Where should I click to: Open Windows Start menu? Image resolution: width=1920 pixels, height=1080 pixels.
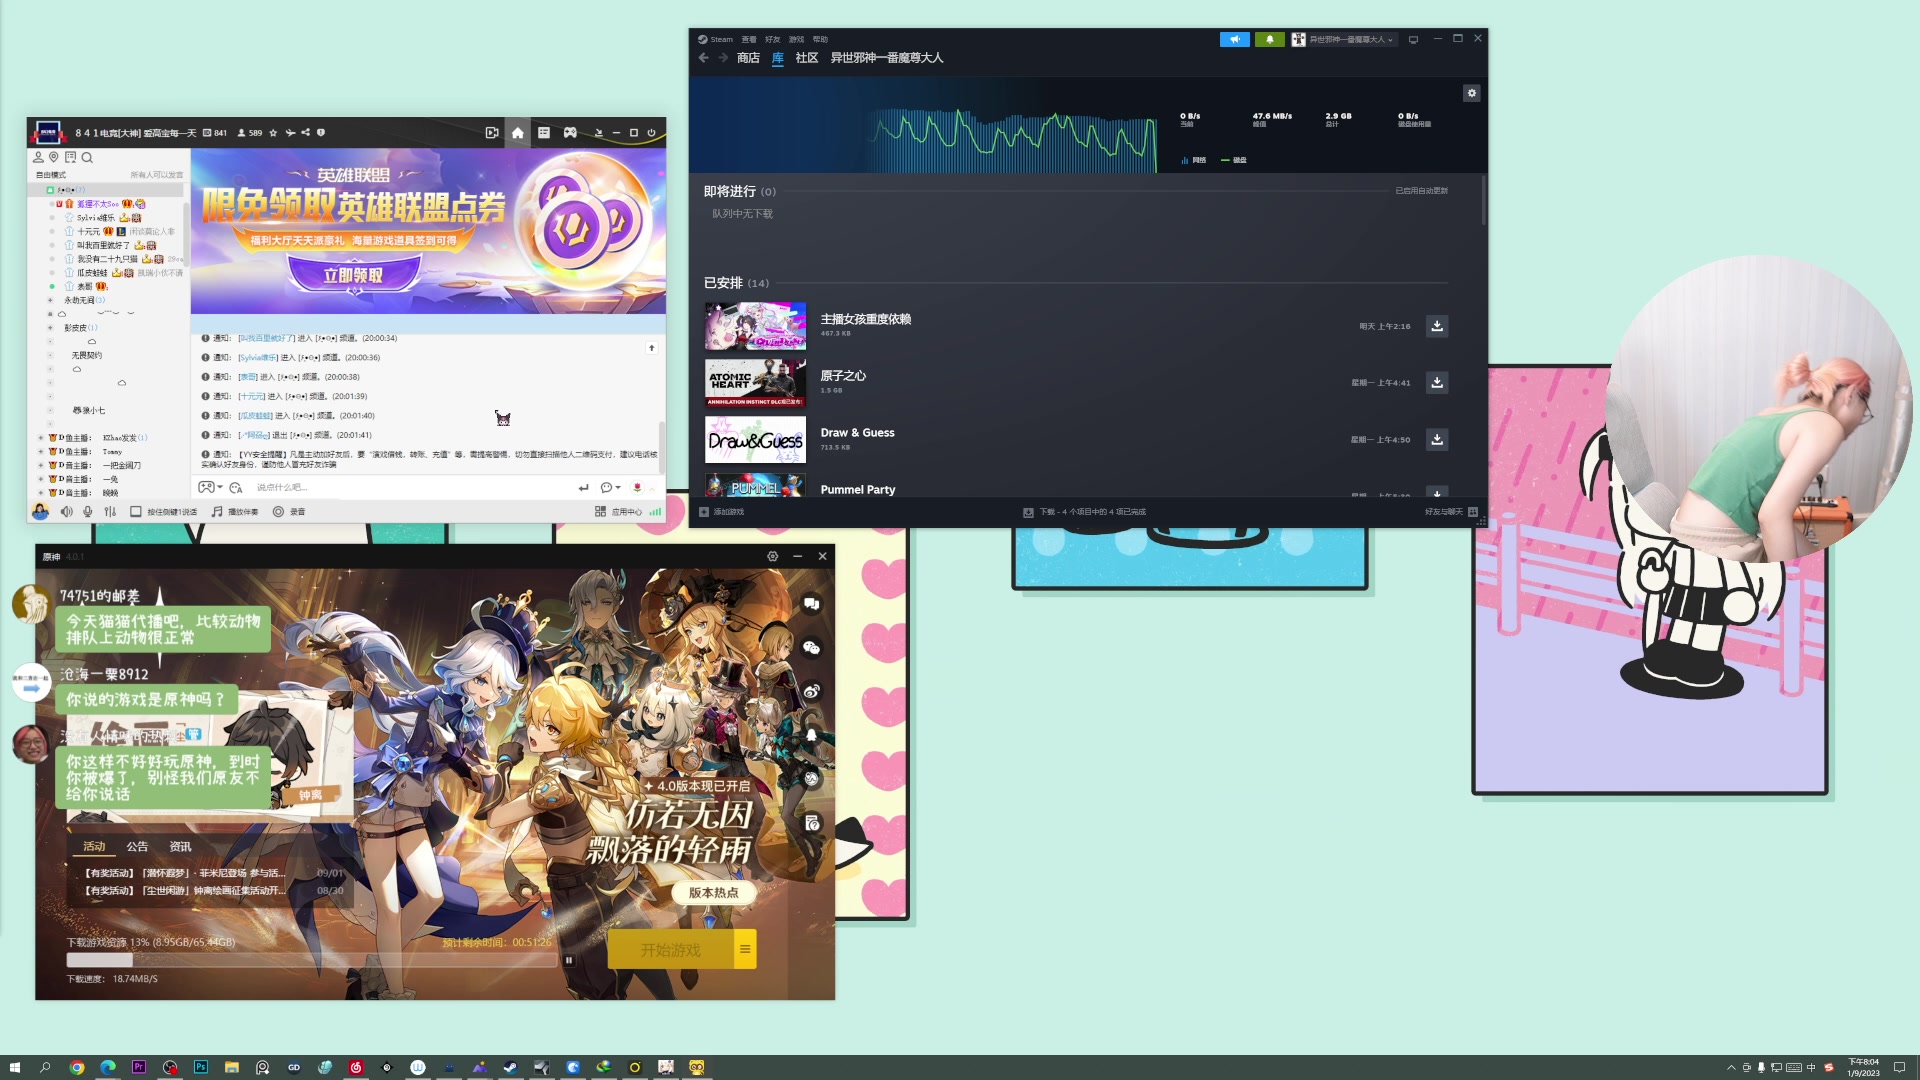(15, 1067)
